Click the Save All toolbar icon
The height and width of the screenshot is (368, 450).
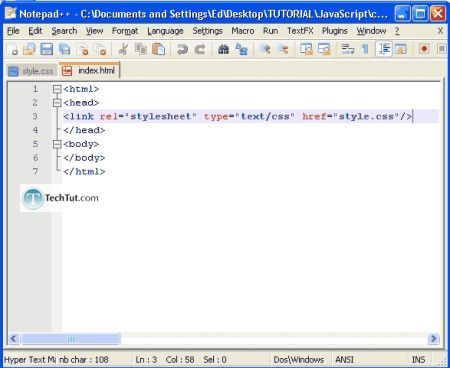[64, 49]
